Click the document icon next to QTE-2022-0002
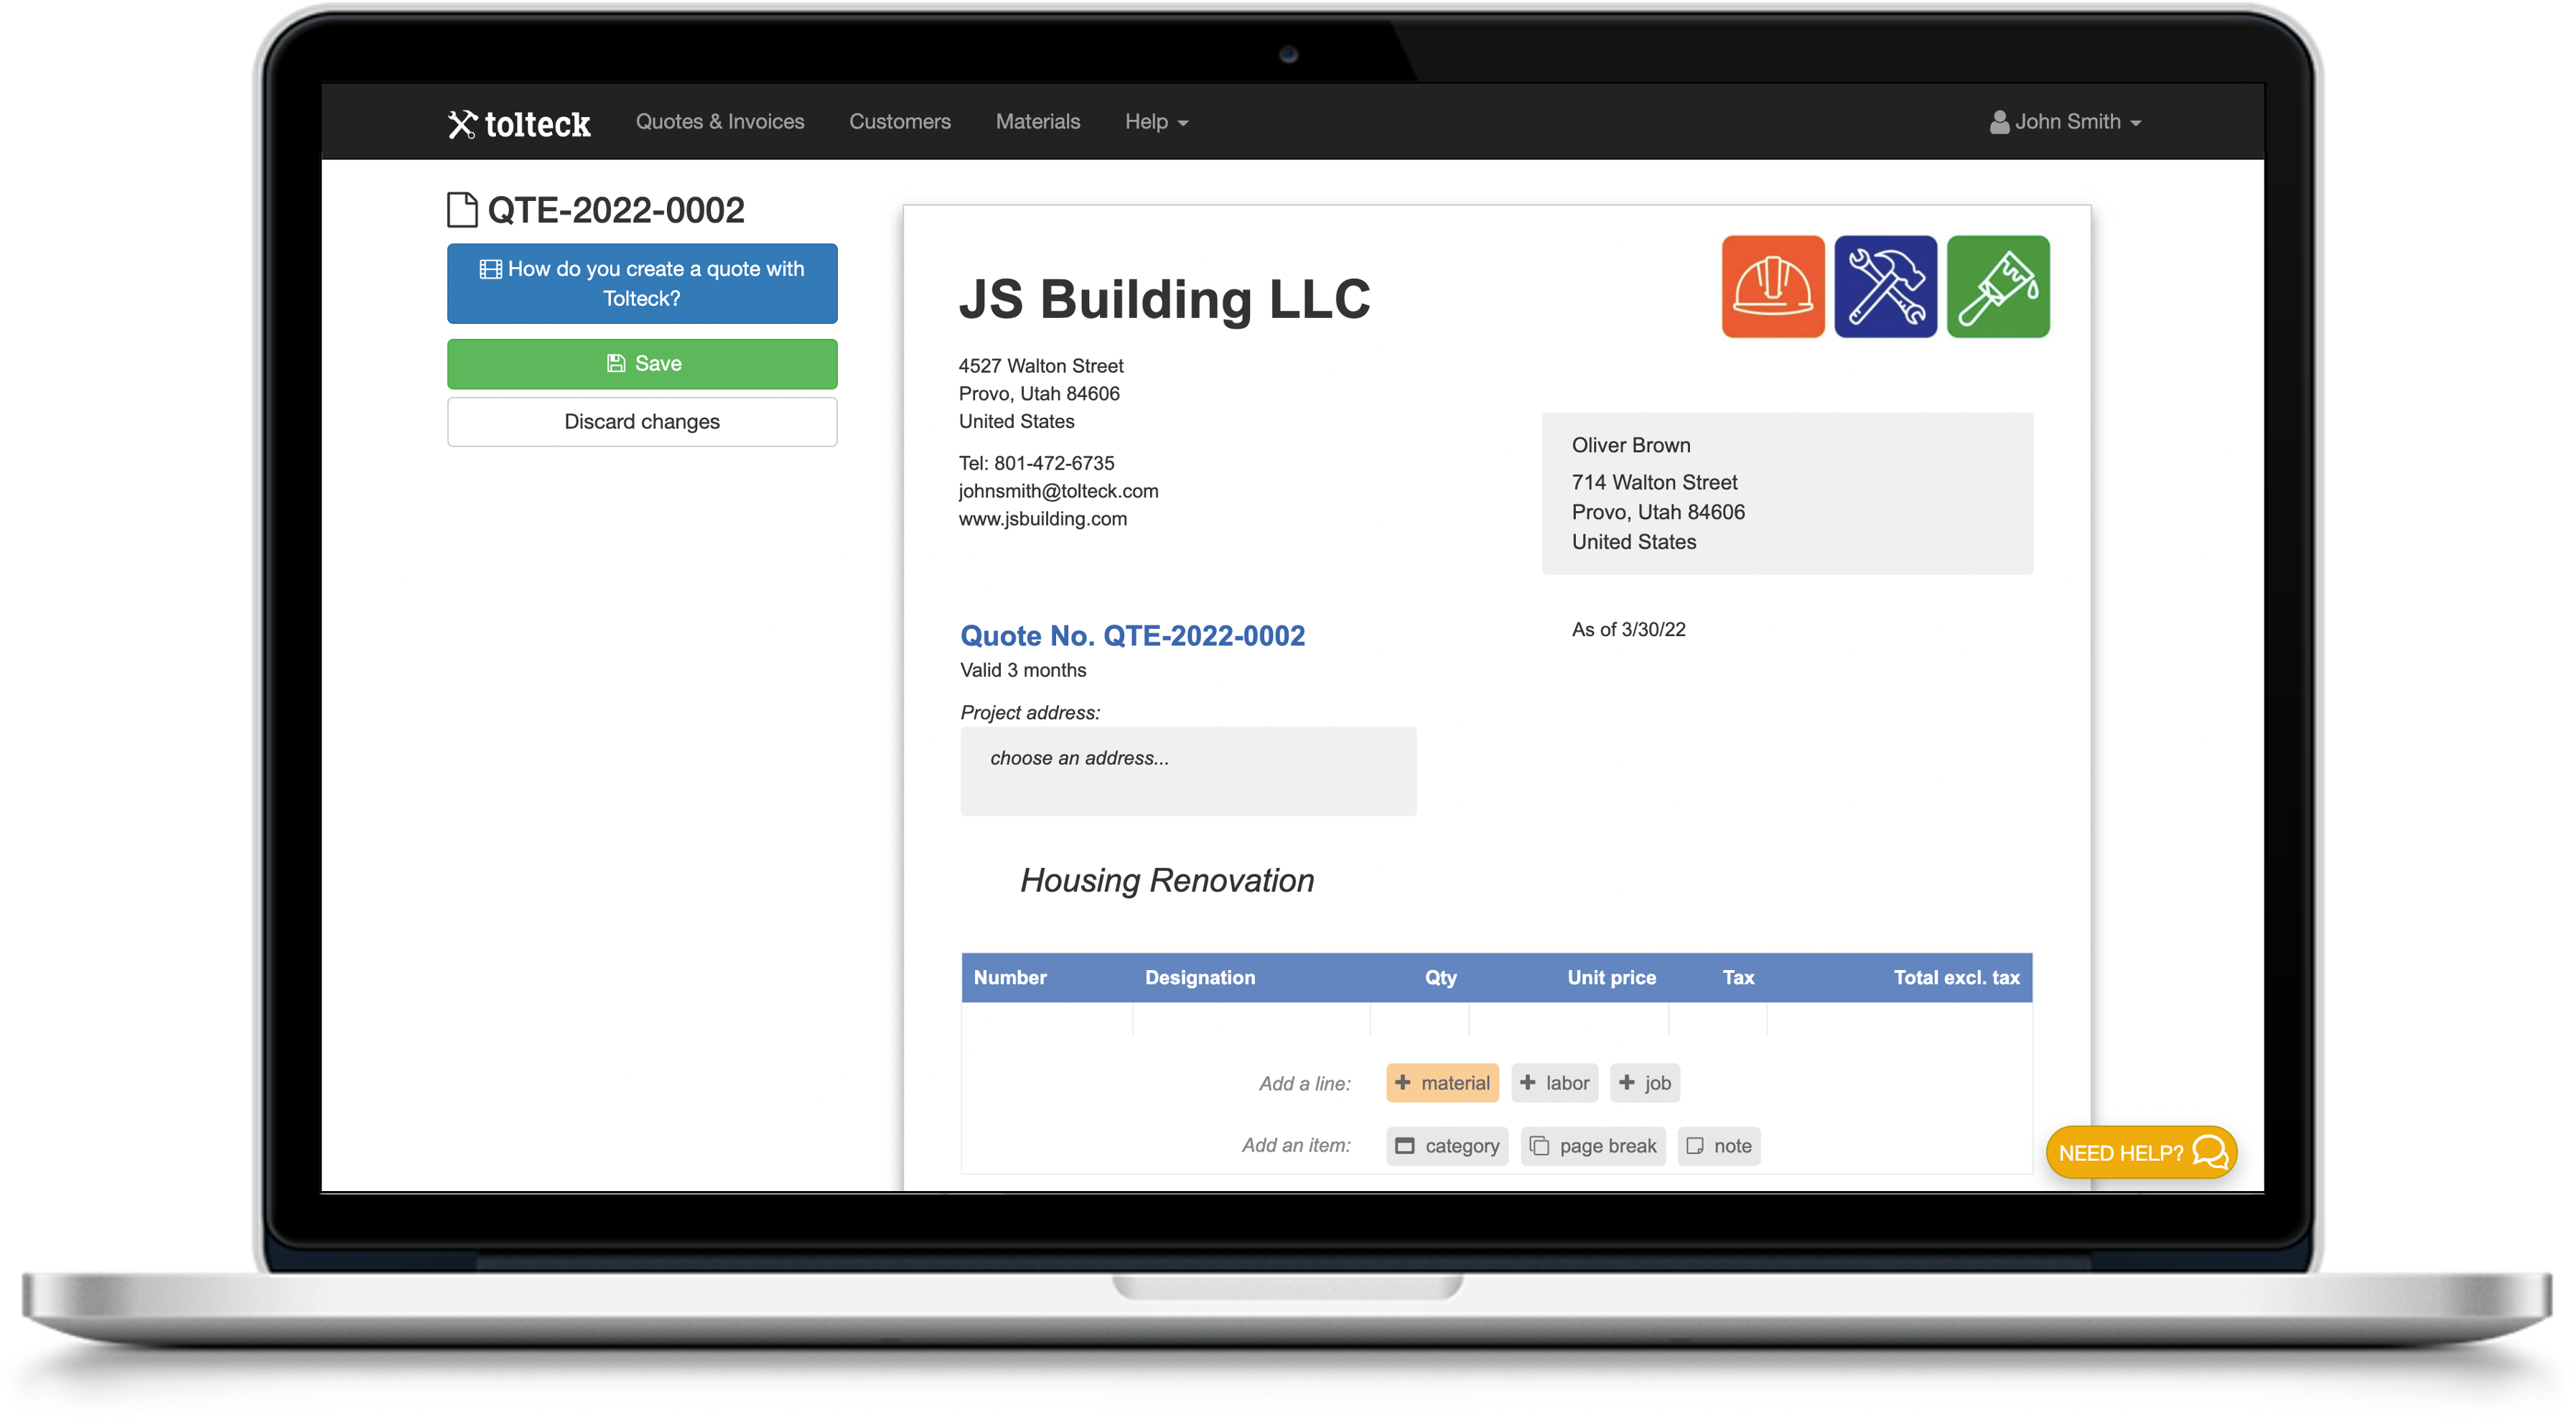 click(461, 210)
